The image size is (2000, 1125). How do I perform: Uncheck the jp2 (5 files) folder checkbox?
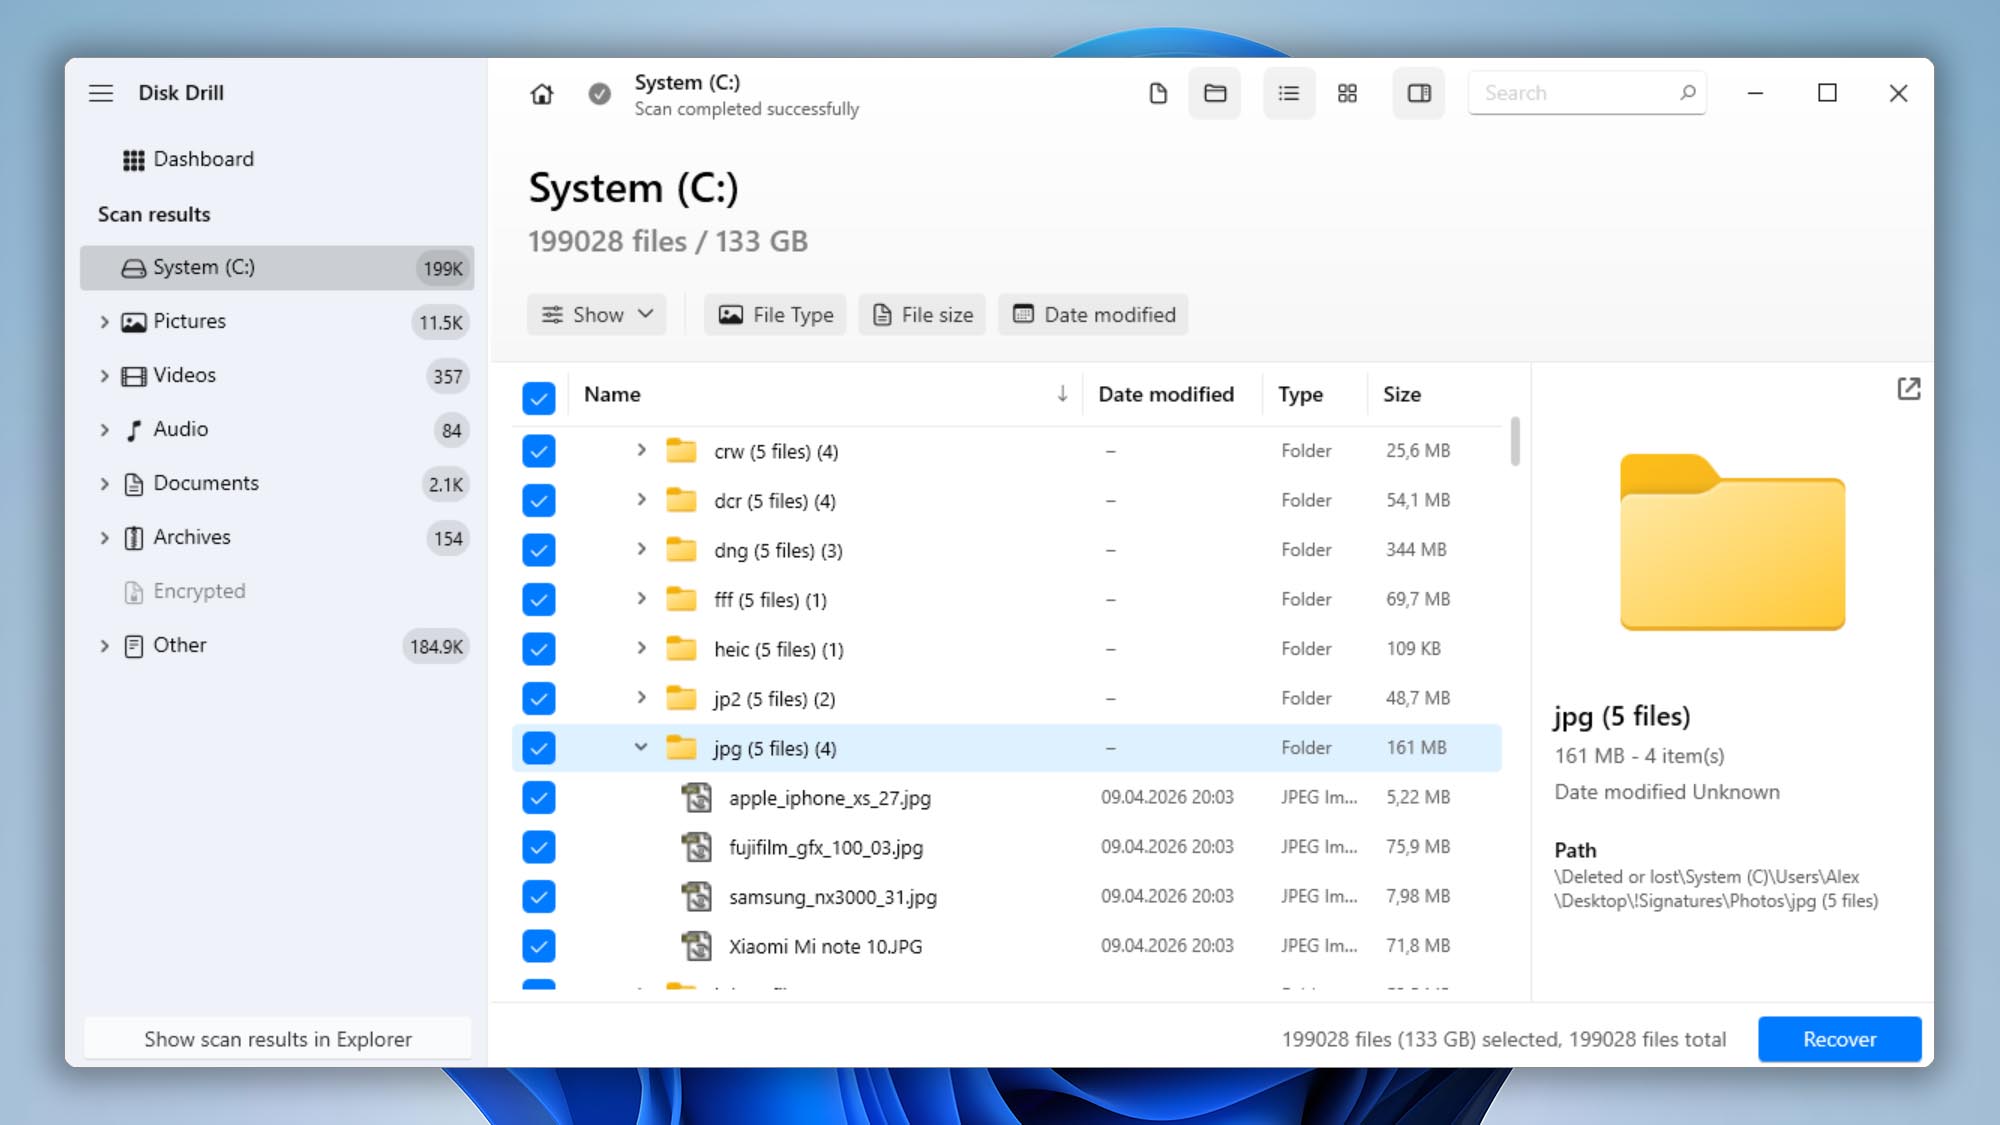click(x=538, y=698)
